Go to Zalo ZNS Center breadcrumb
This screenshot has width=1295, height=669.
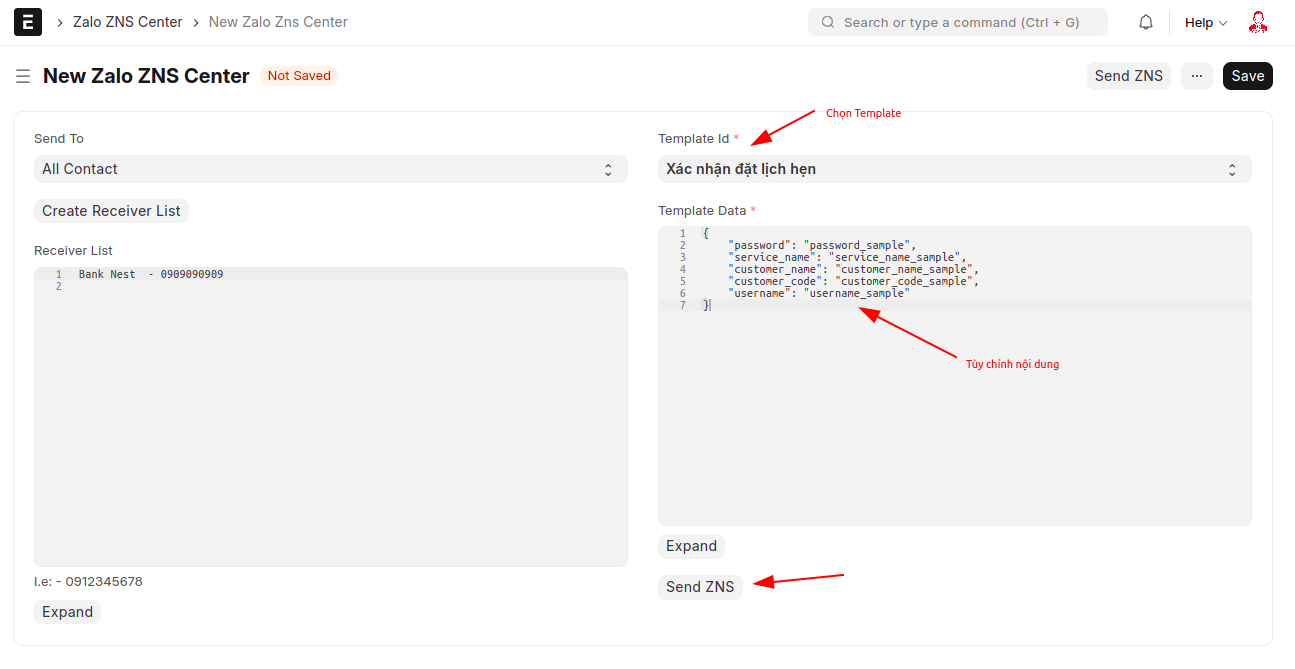tap(128, 22)
